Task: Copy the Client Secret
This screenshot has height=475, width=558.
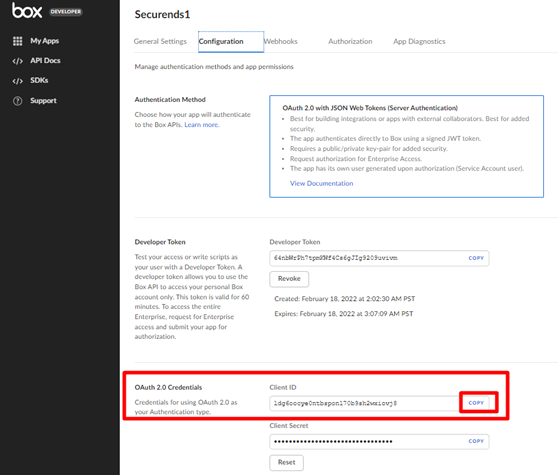Action: [x=476, y=441]
